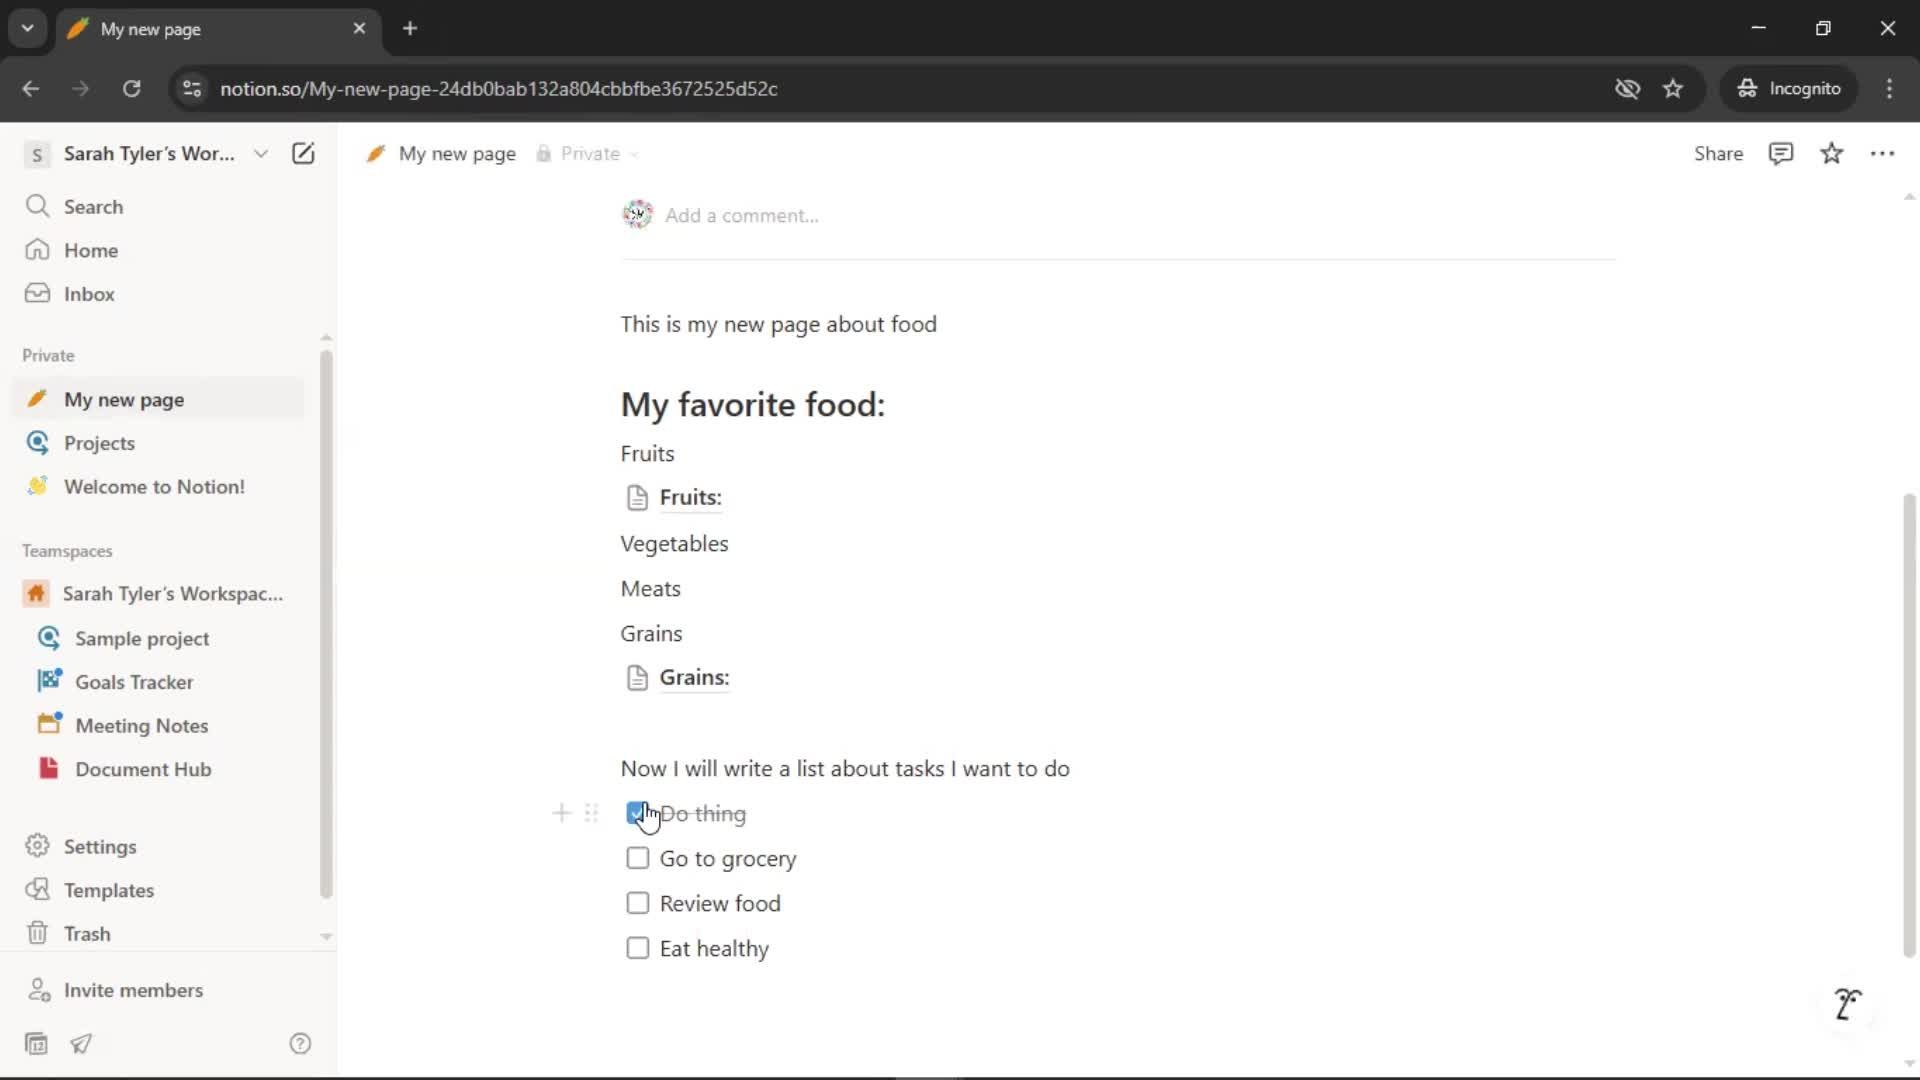Open the help question mark icon

[300, 1044]
